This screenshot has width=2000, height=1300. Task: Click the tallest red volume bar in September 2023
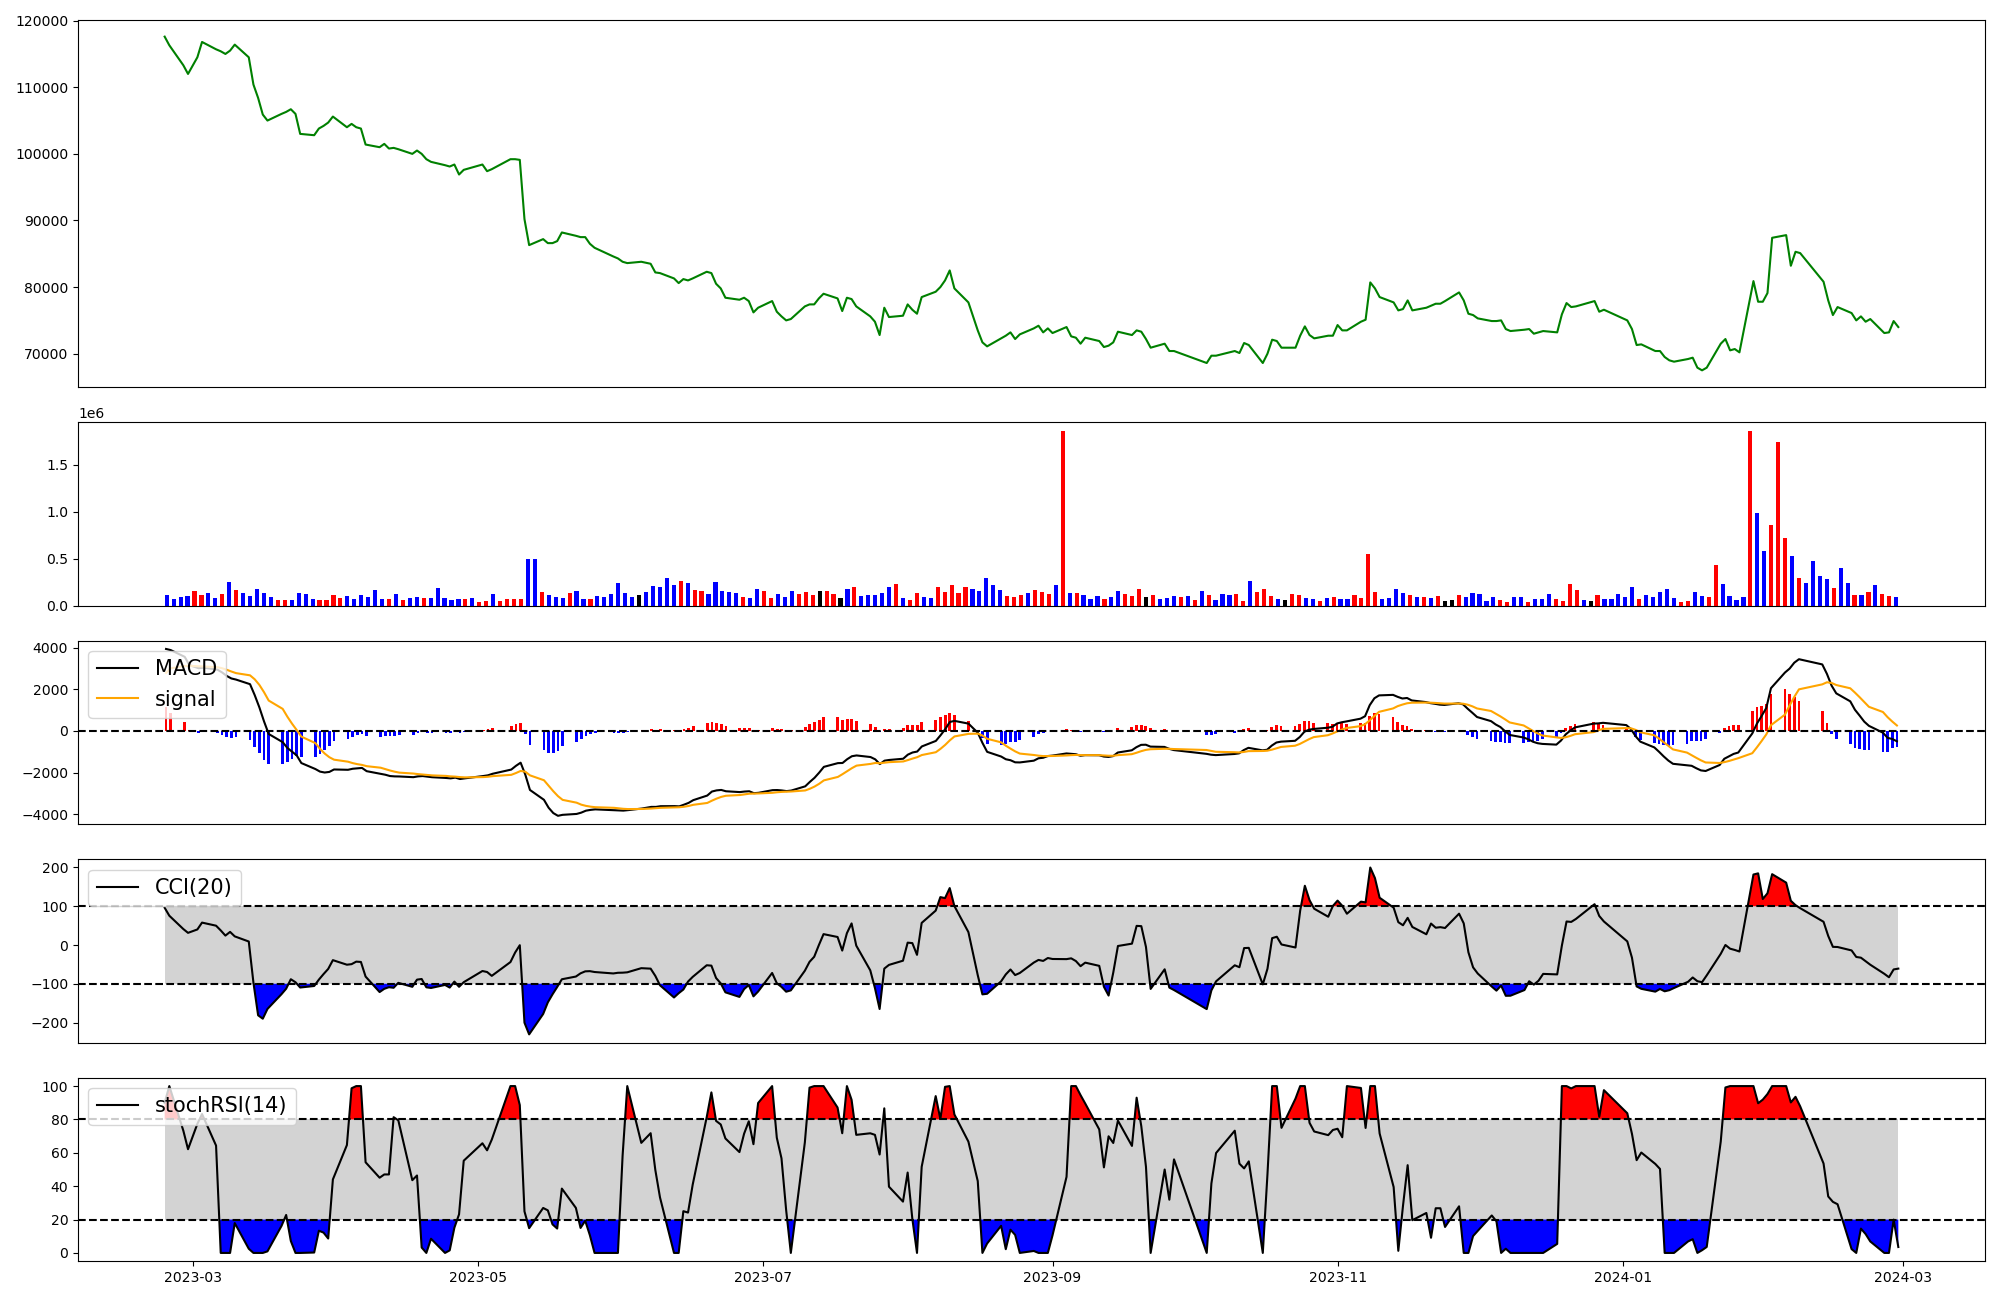pos(1063,520)
